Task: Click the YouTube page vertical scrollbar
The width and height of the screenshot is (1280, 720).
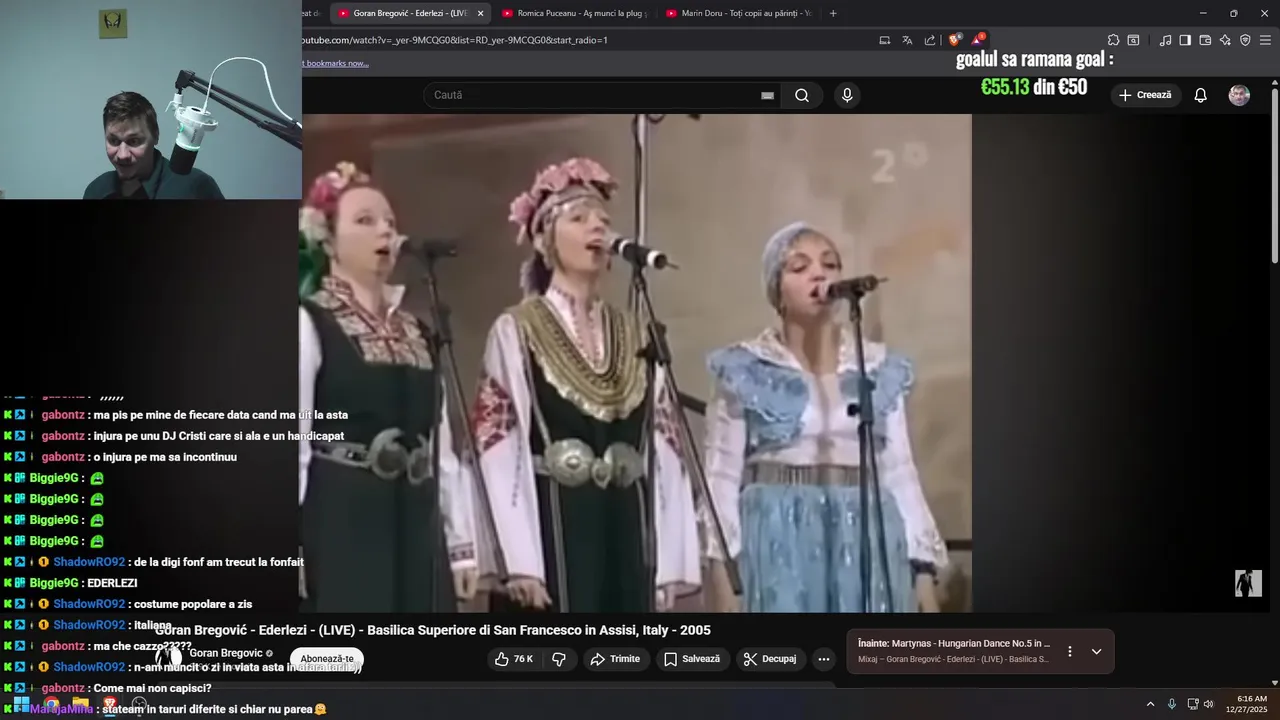Action: [1275, 175]
